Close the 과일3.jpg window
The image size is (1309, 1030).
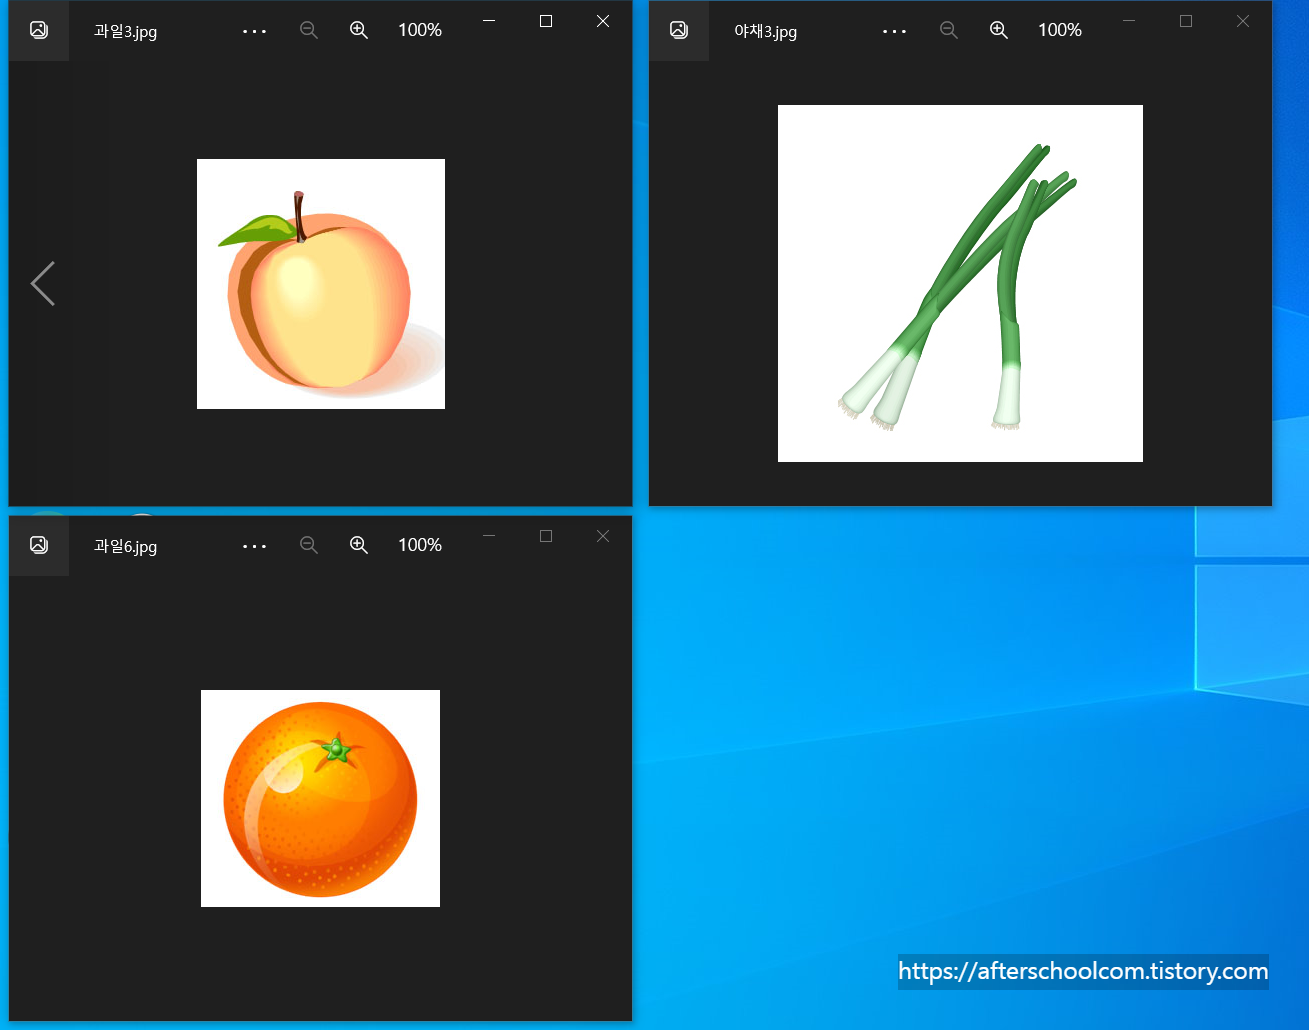(603, 21)
